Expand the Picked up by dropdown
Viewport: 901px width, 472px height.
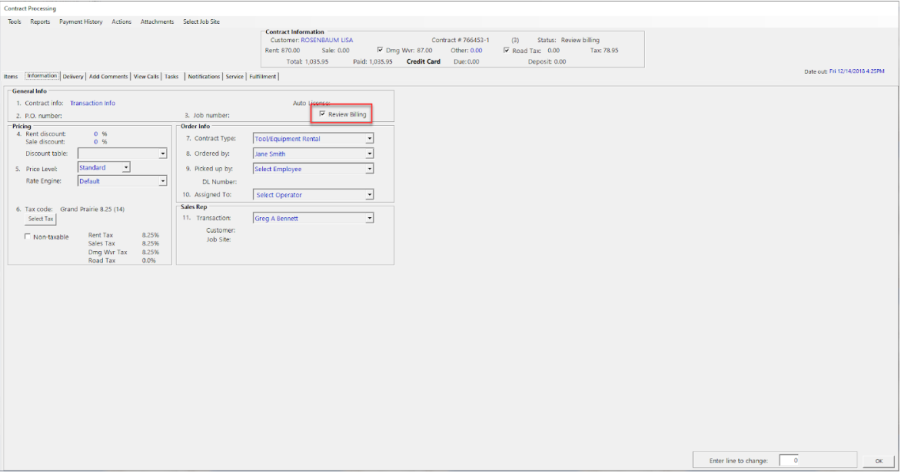[x=369, y=169]
